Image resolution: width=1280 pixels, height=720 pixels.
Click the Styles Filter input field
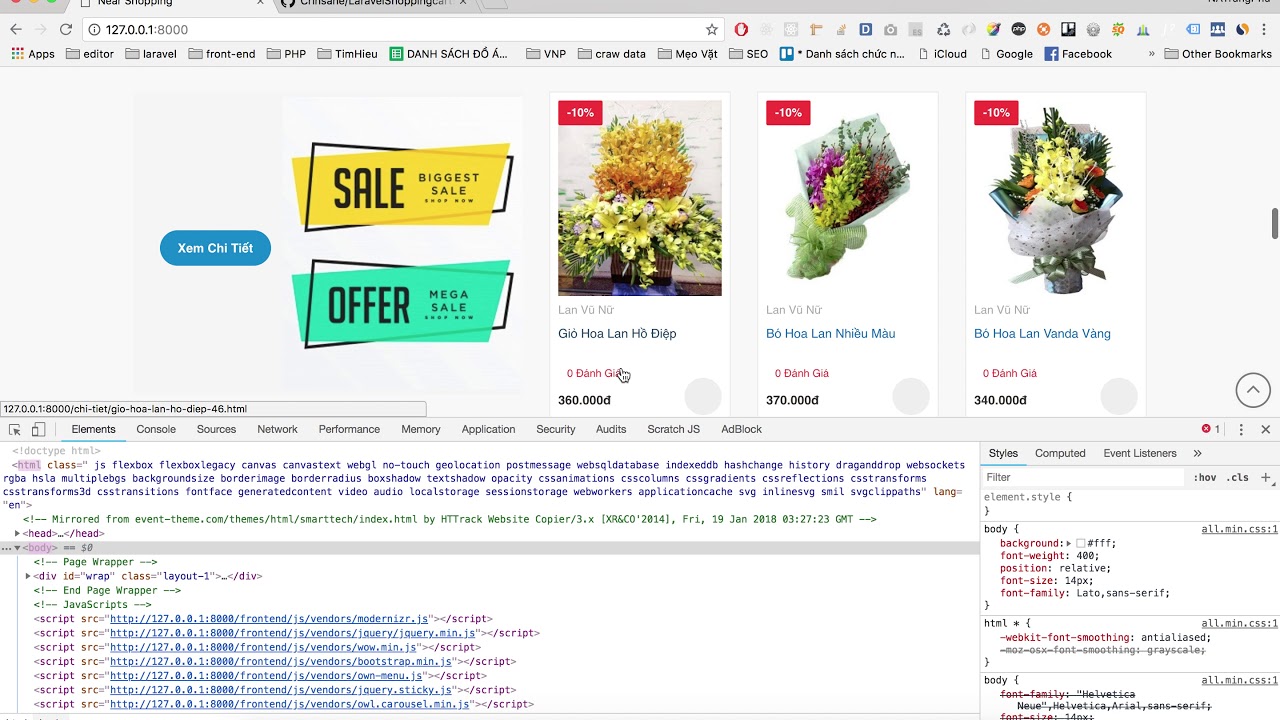[1085, 478]
